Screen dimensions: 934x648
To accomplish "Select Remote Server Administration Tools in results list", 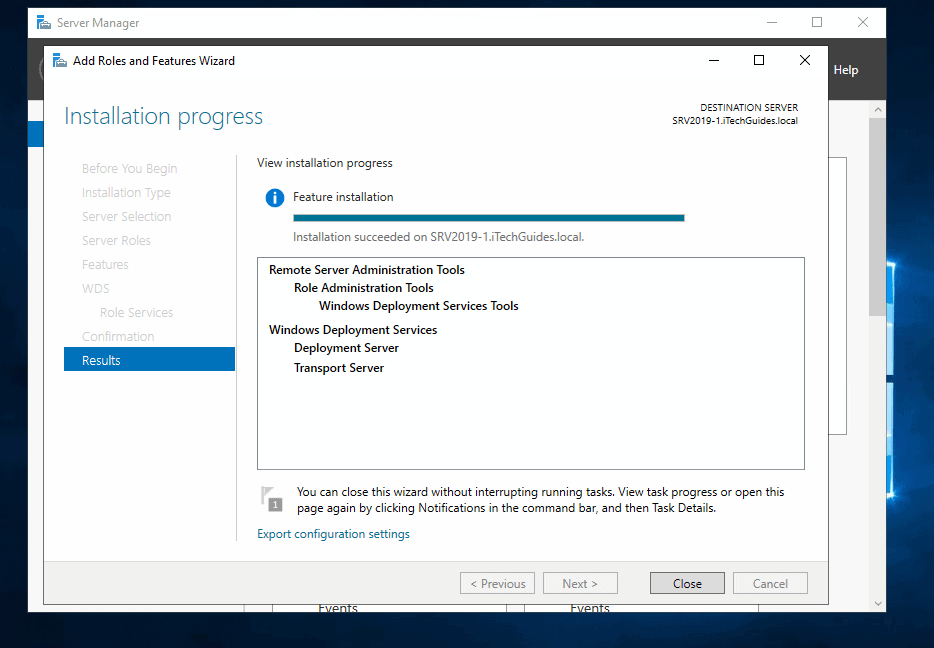I will point(366,270).
